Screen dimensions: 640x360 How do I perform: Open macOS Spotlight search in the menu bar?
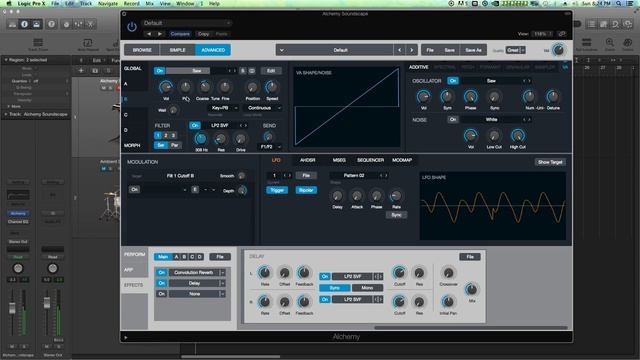click(619, 3)
